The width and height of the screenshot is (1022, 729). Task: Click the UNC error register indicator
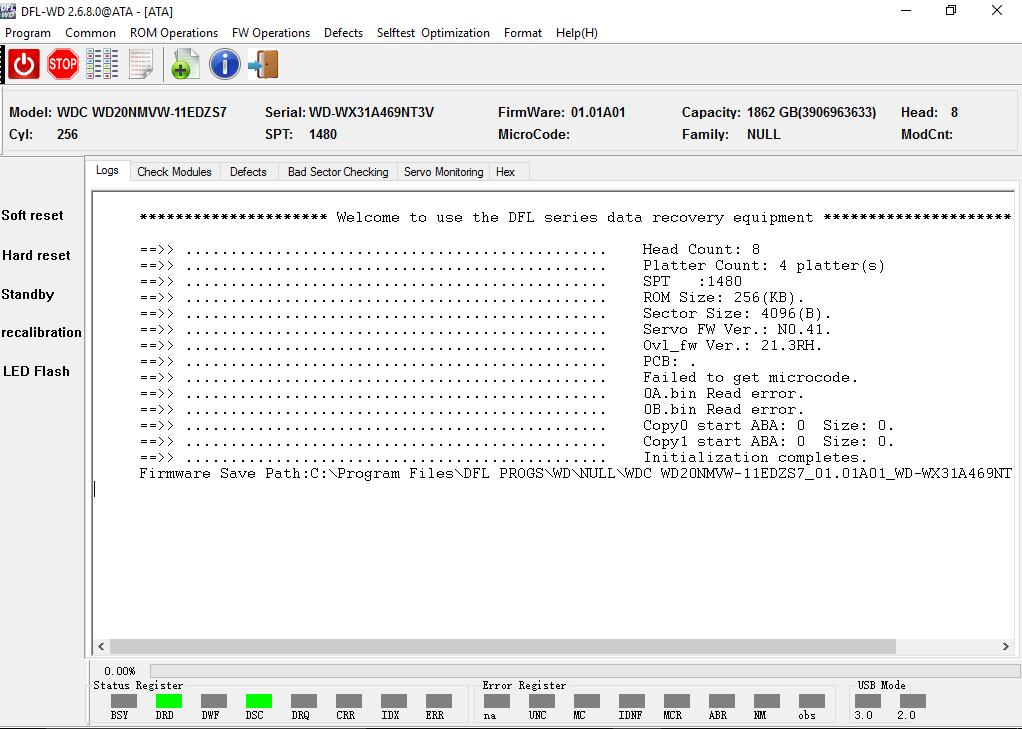point(542,701)
